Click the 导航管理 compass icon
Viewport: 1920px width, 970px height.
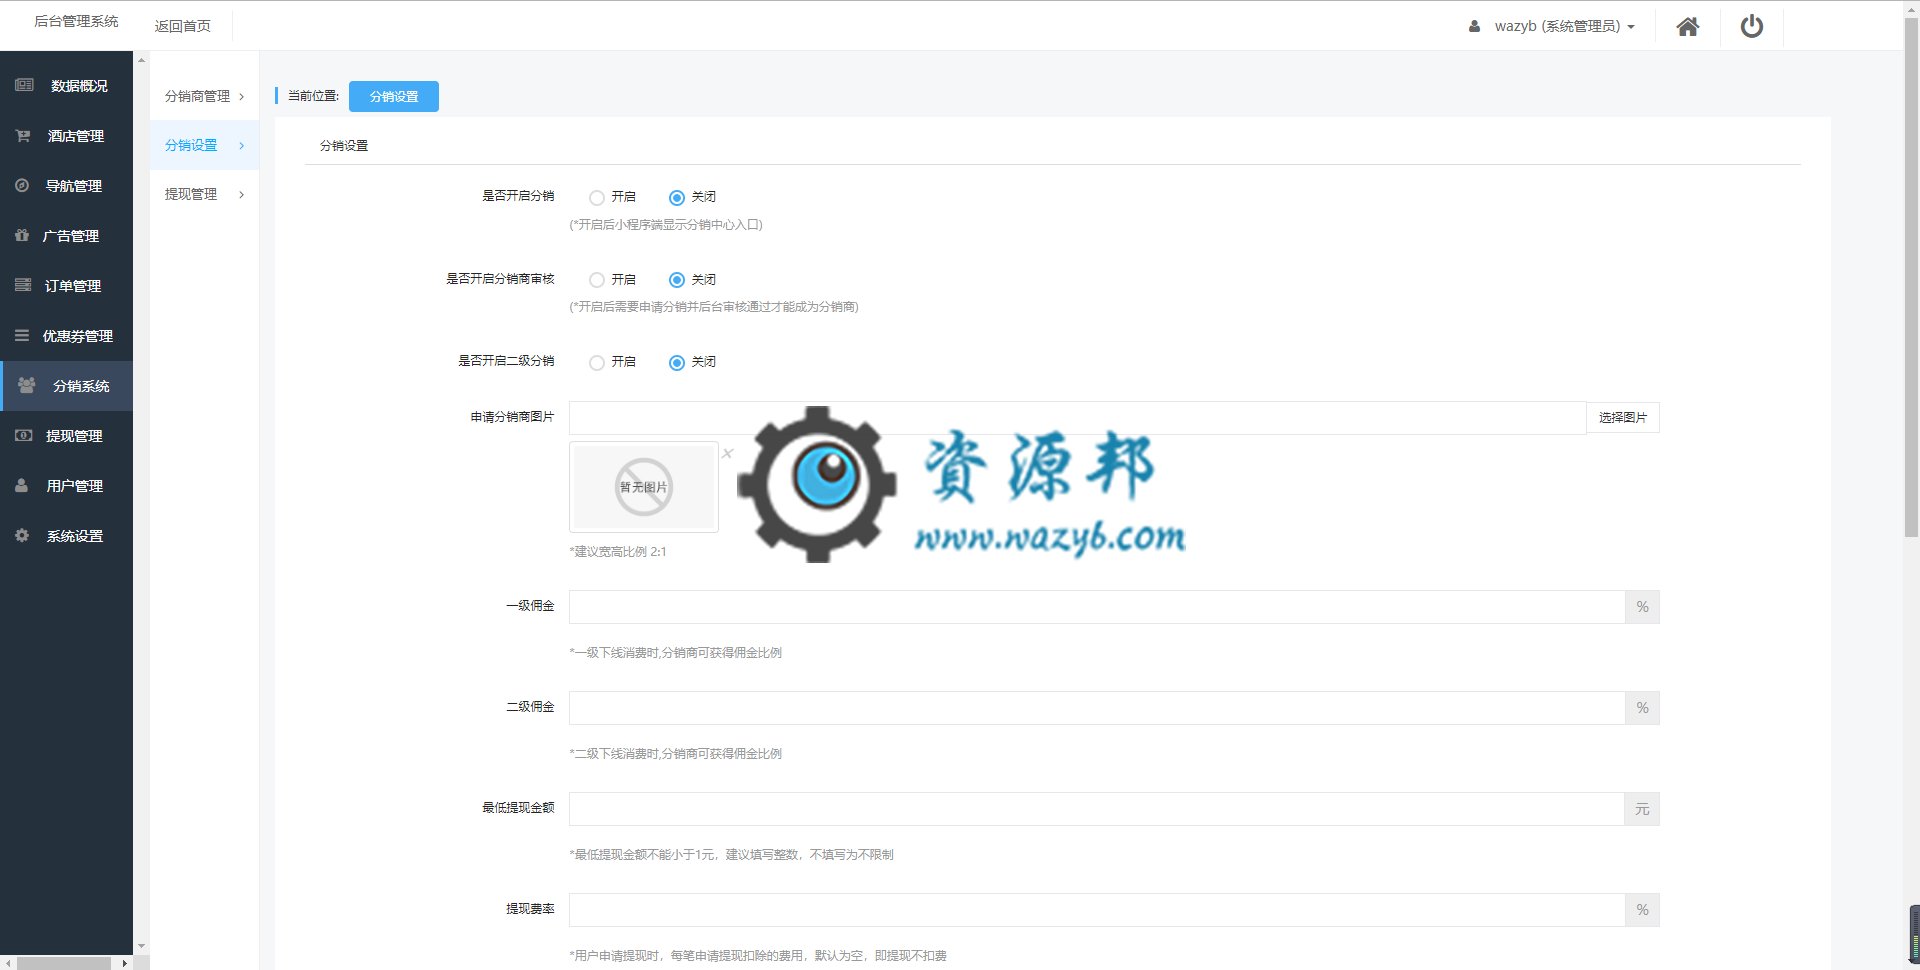point(22,185)
